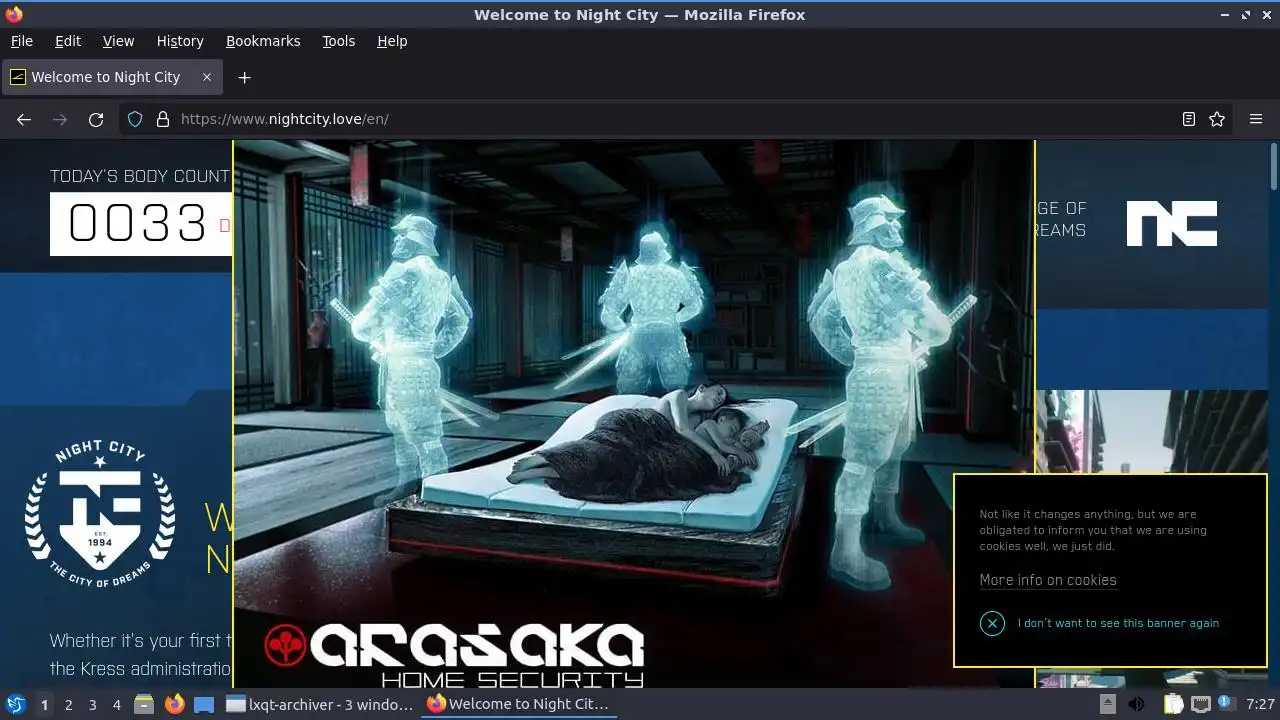1280x720 pixels.
Task: Open volume control speaker icon
Action: [1136, 704]
